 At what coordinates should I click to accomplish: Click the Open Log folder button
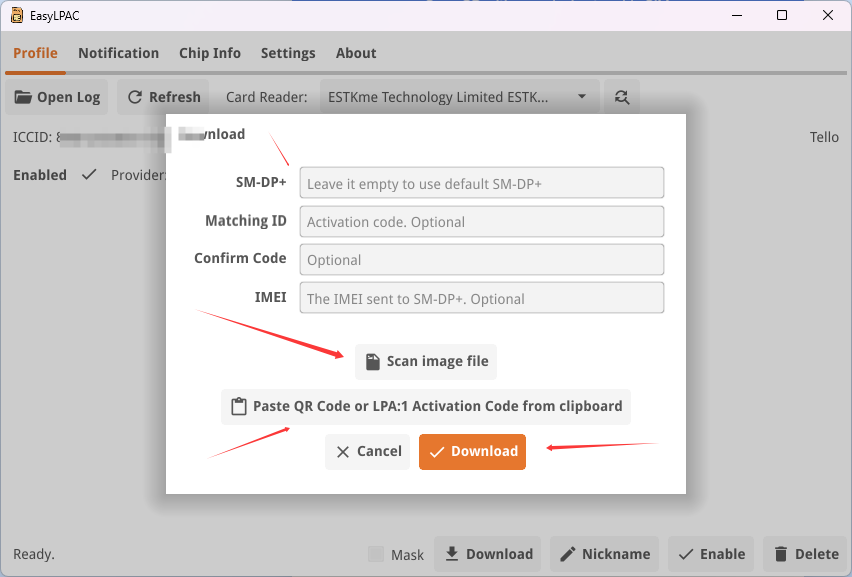point(57,97)
